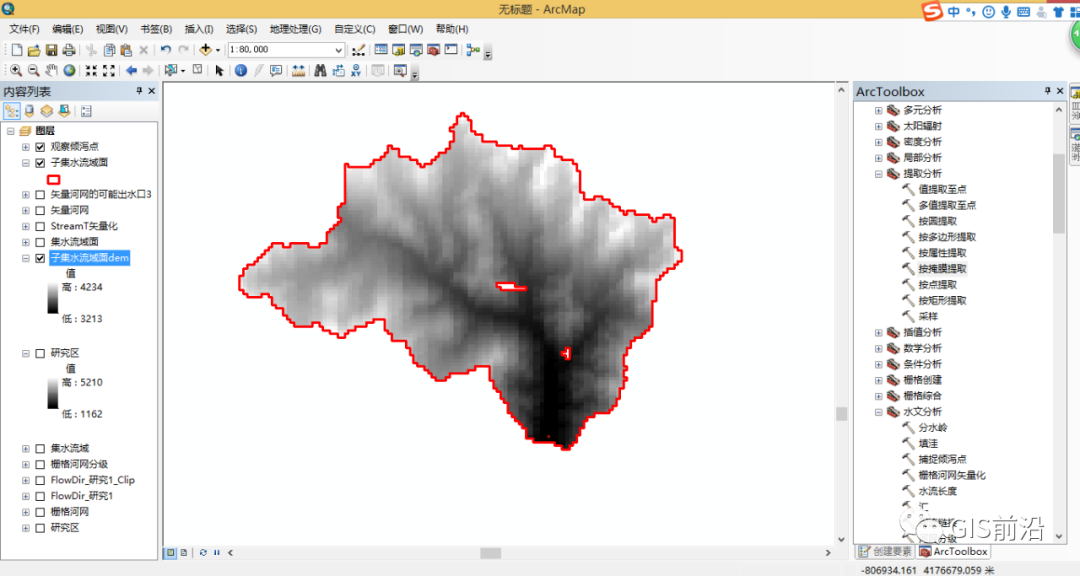Collapse the 子集水流域面dem layer legend
The width and height of the screenshot is (1080, 576).
(x=25, y=258)
